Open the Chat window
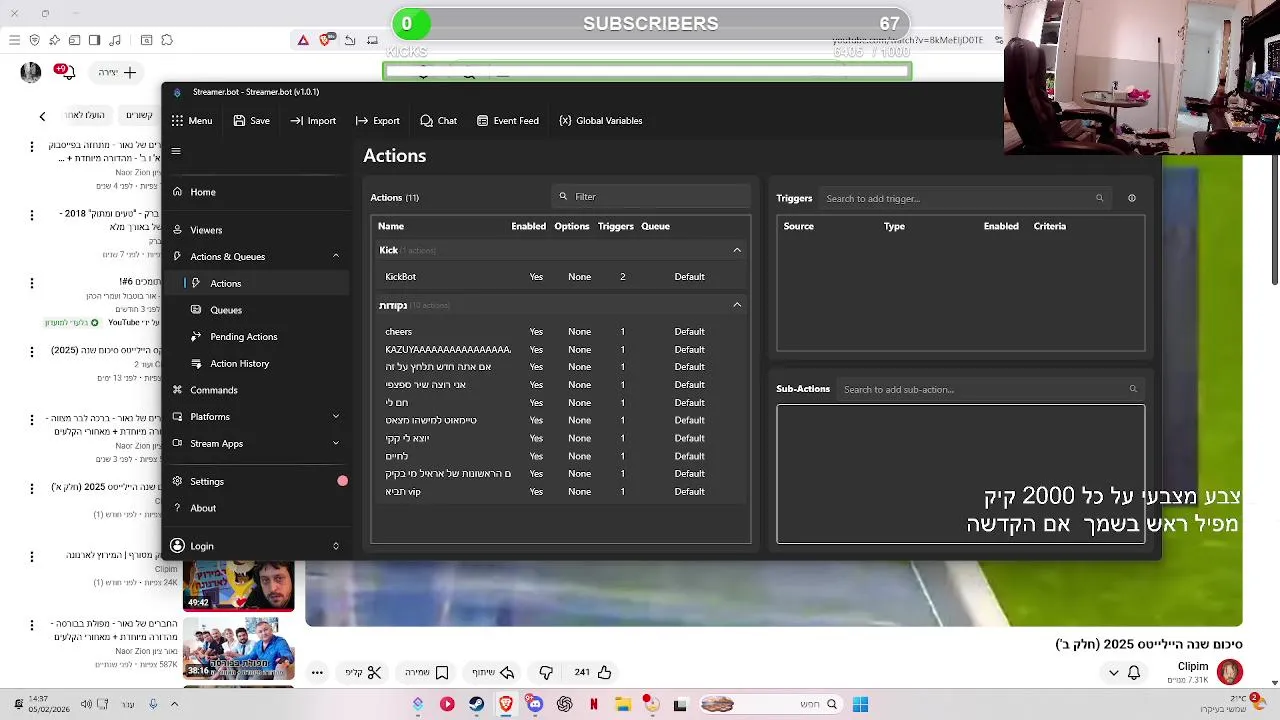 coord(438,121)
